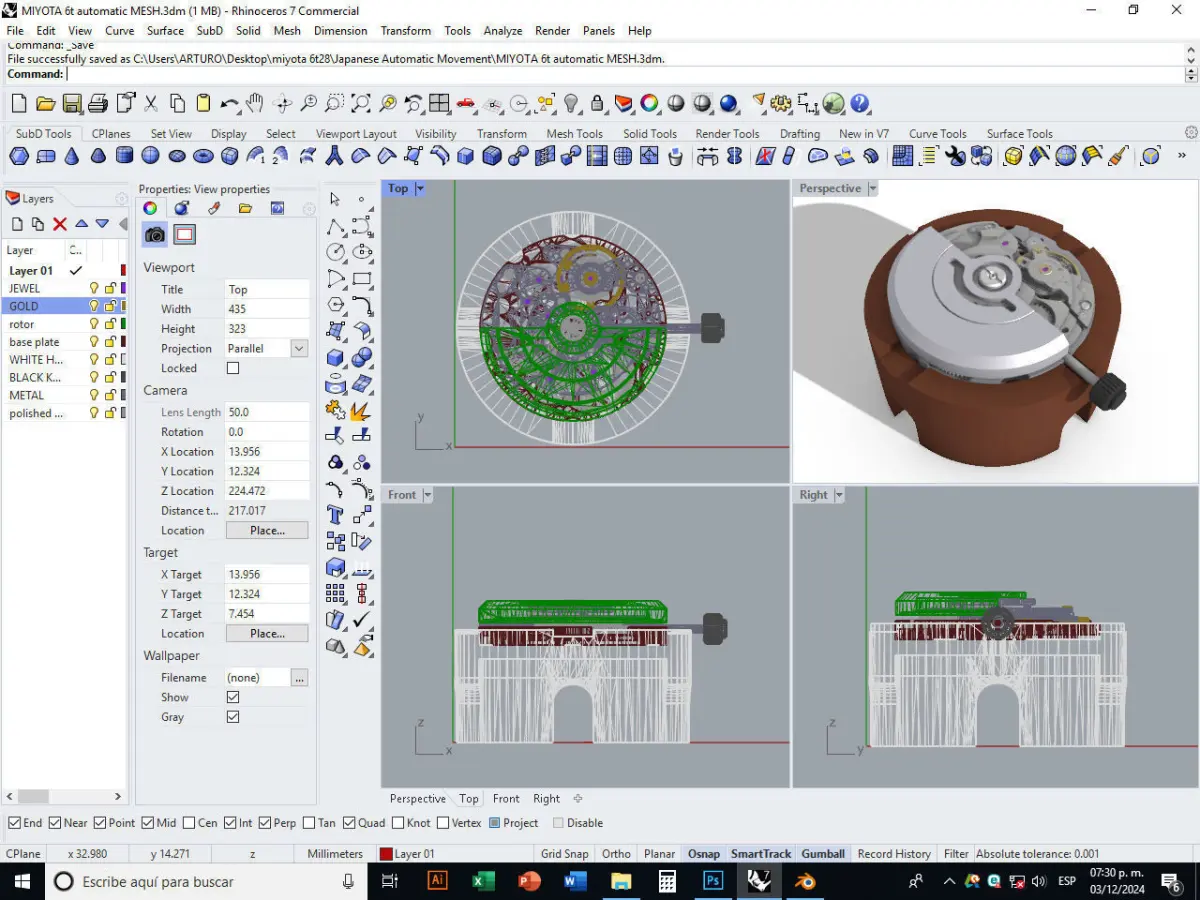Toggle Ortho in the status bar
This screenshot has width=1200, height=900.
[616, 853]
